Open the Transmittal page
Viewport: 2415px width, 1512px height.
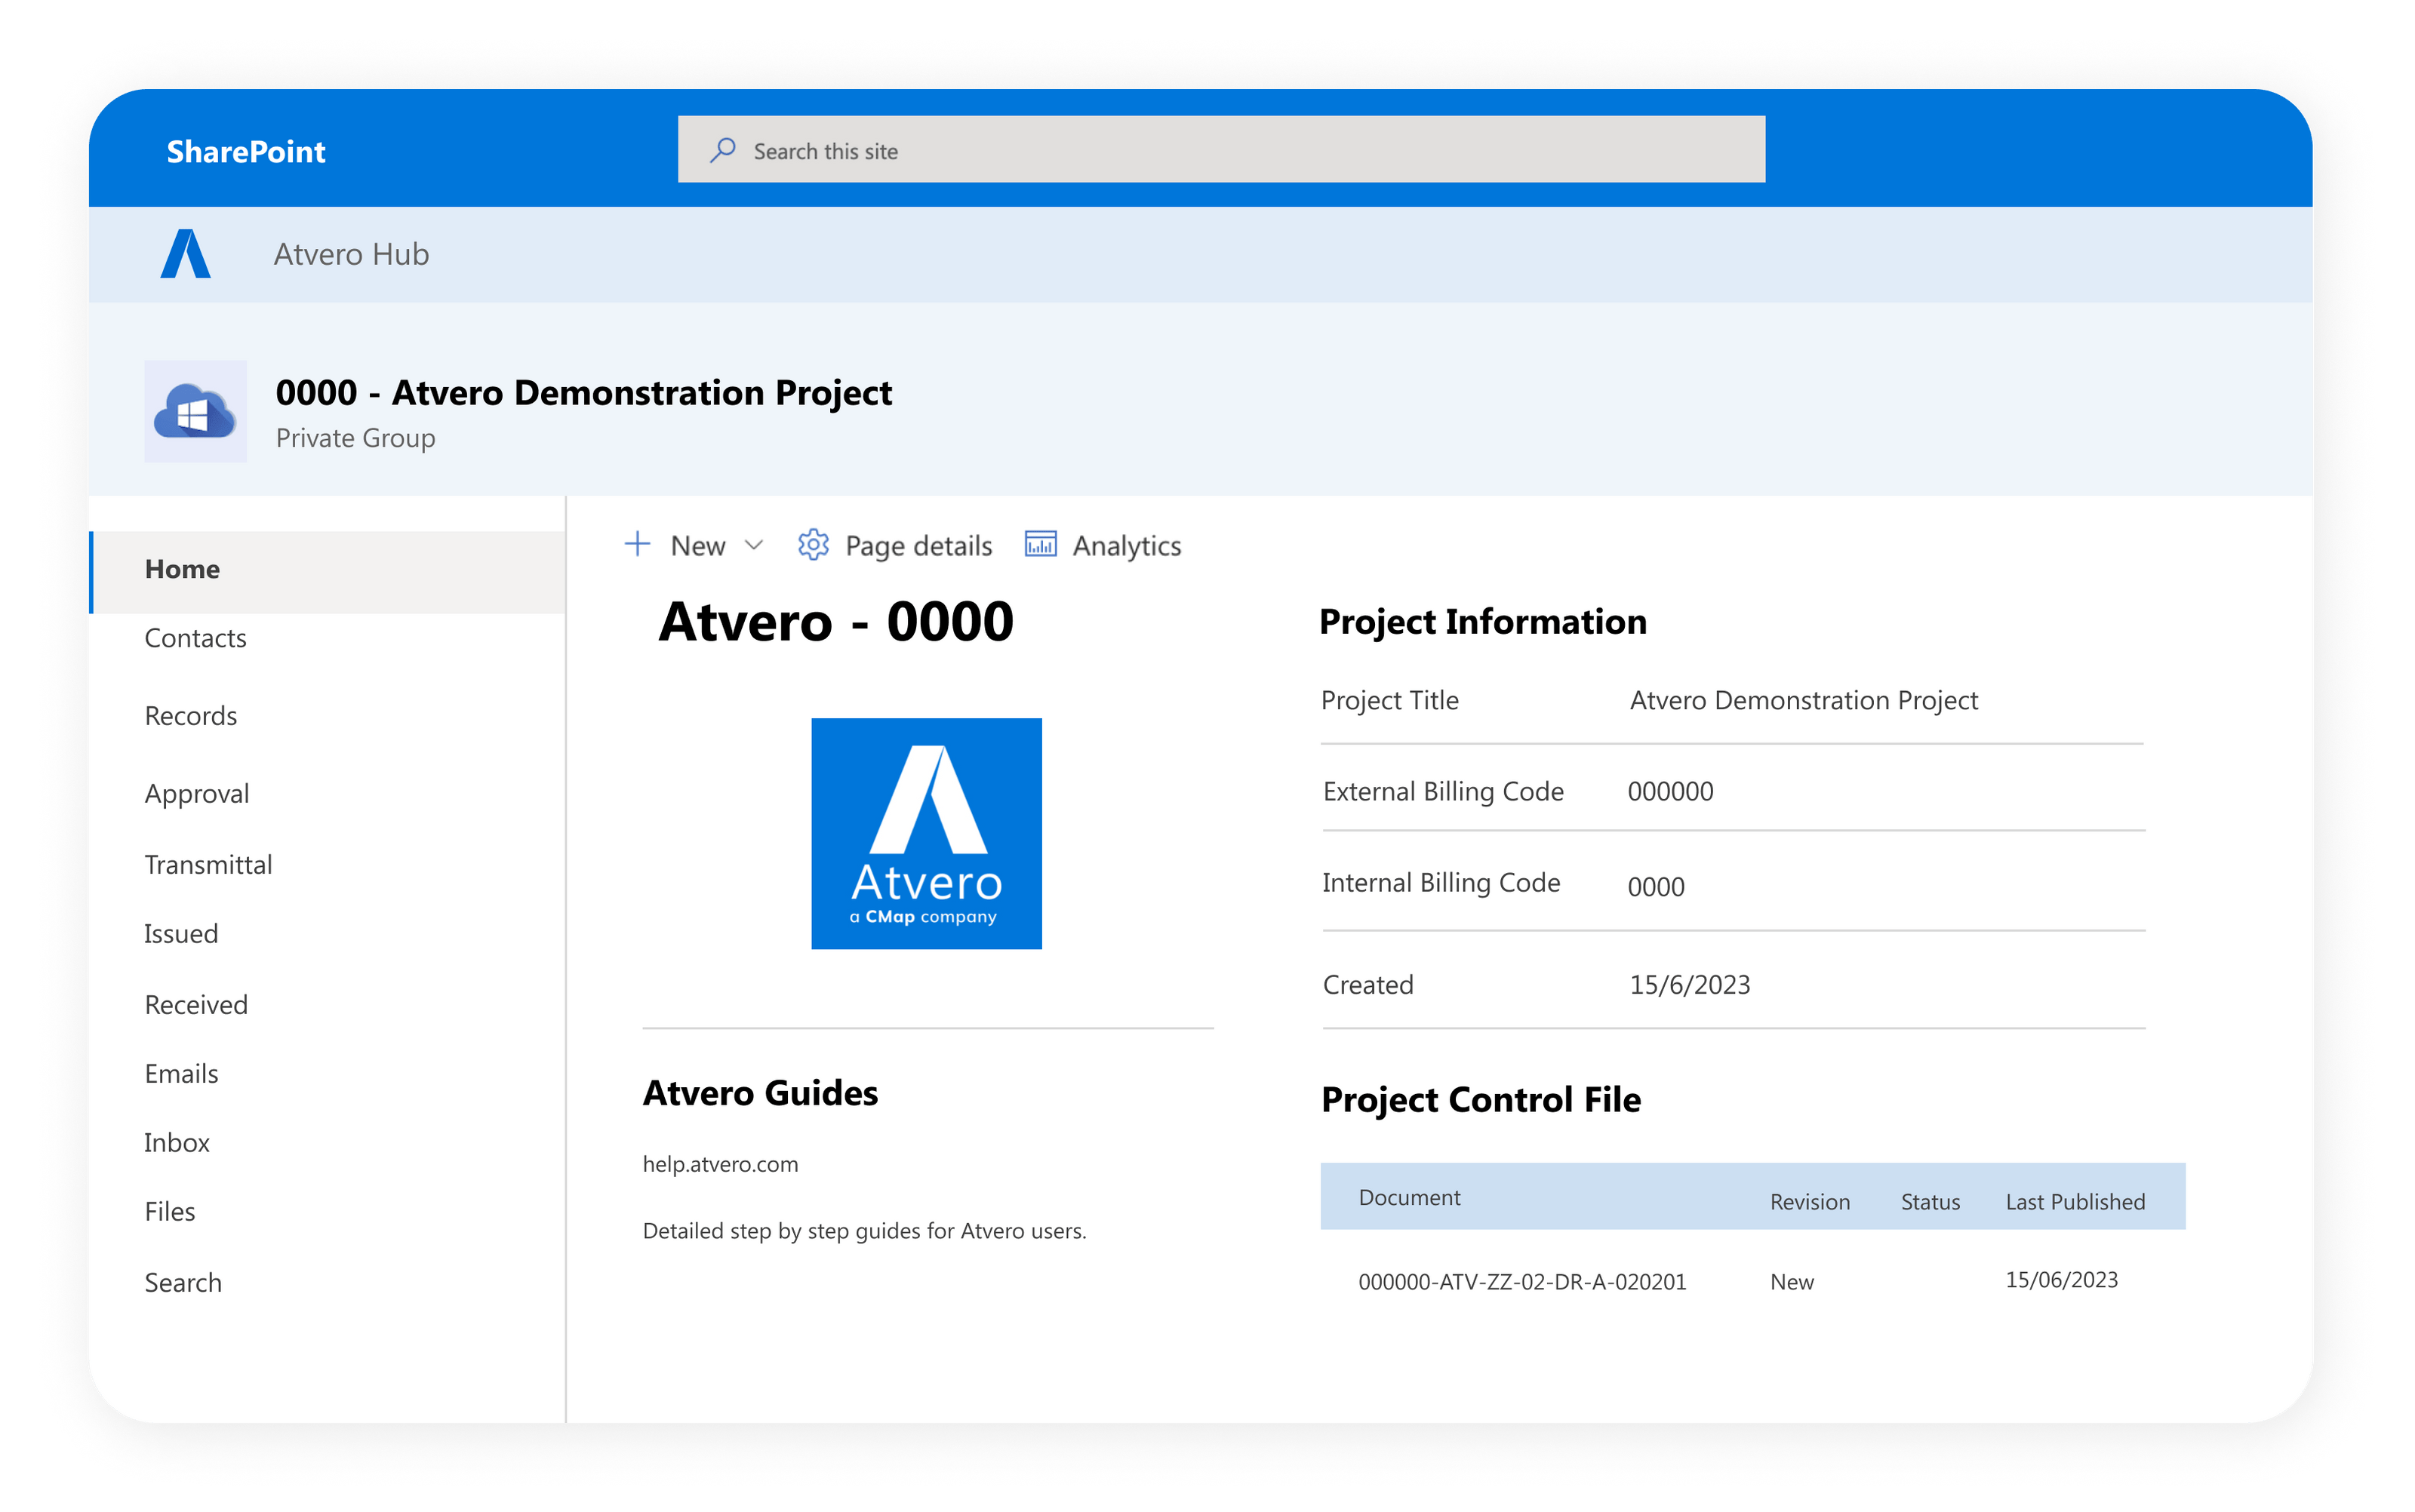pos(208,864)
